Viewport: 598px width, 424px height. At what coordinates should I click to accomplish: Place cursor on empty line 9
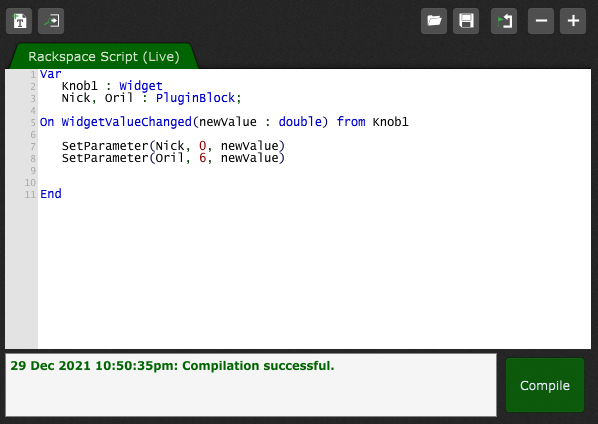pos(314,170)
